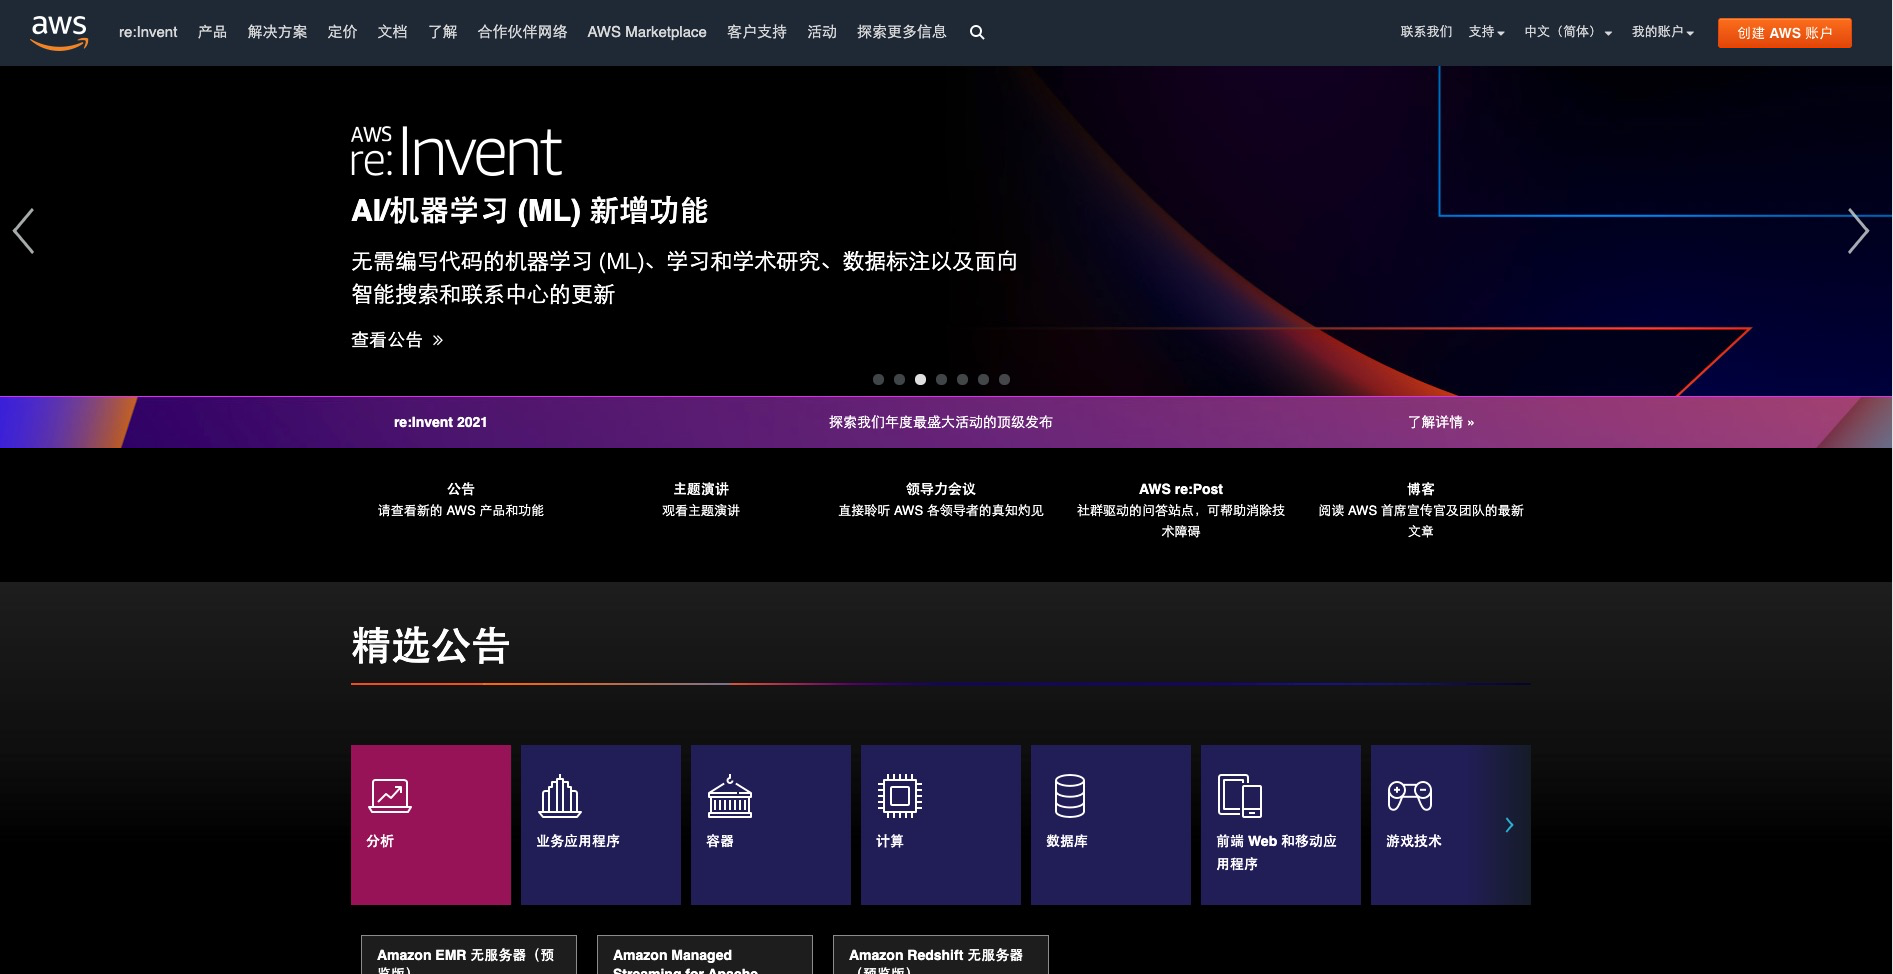This screenshot has height=974, width=1893.
Task: Open re:Invent menu in navigation
Action: (148, 32)
